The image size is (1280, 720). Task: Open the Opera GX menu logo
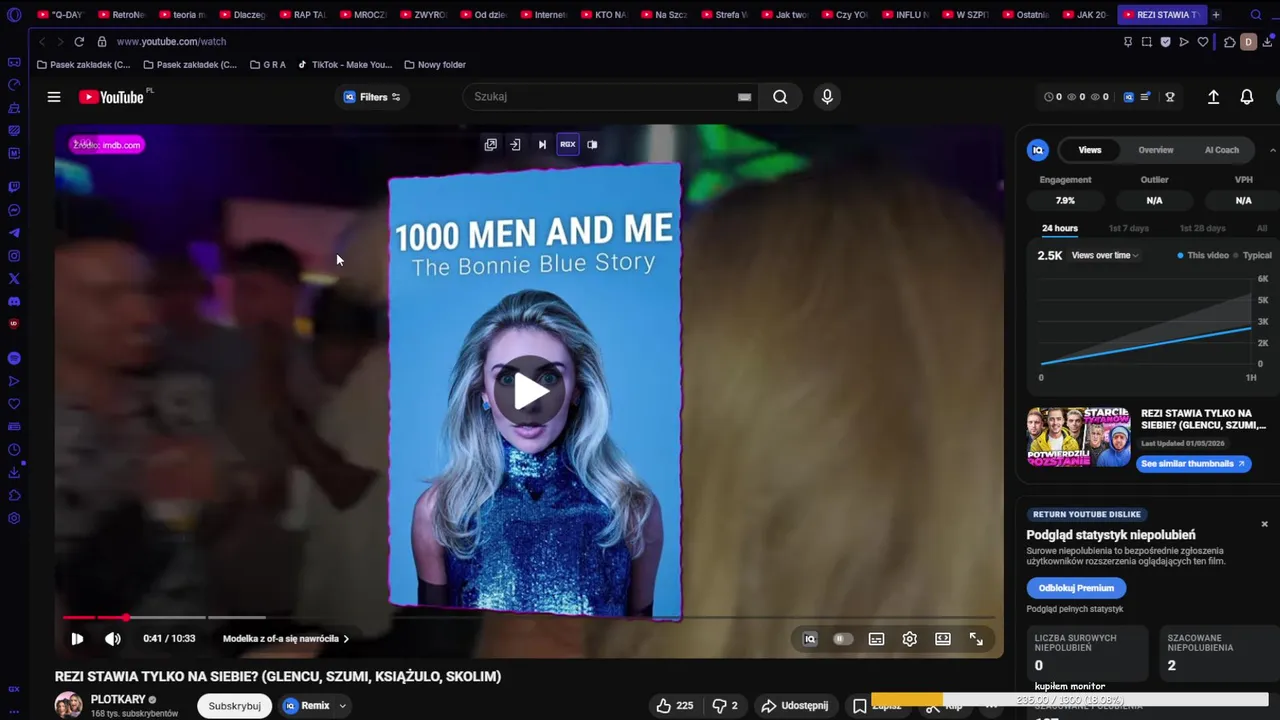click(14, 15)
